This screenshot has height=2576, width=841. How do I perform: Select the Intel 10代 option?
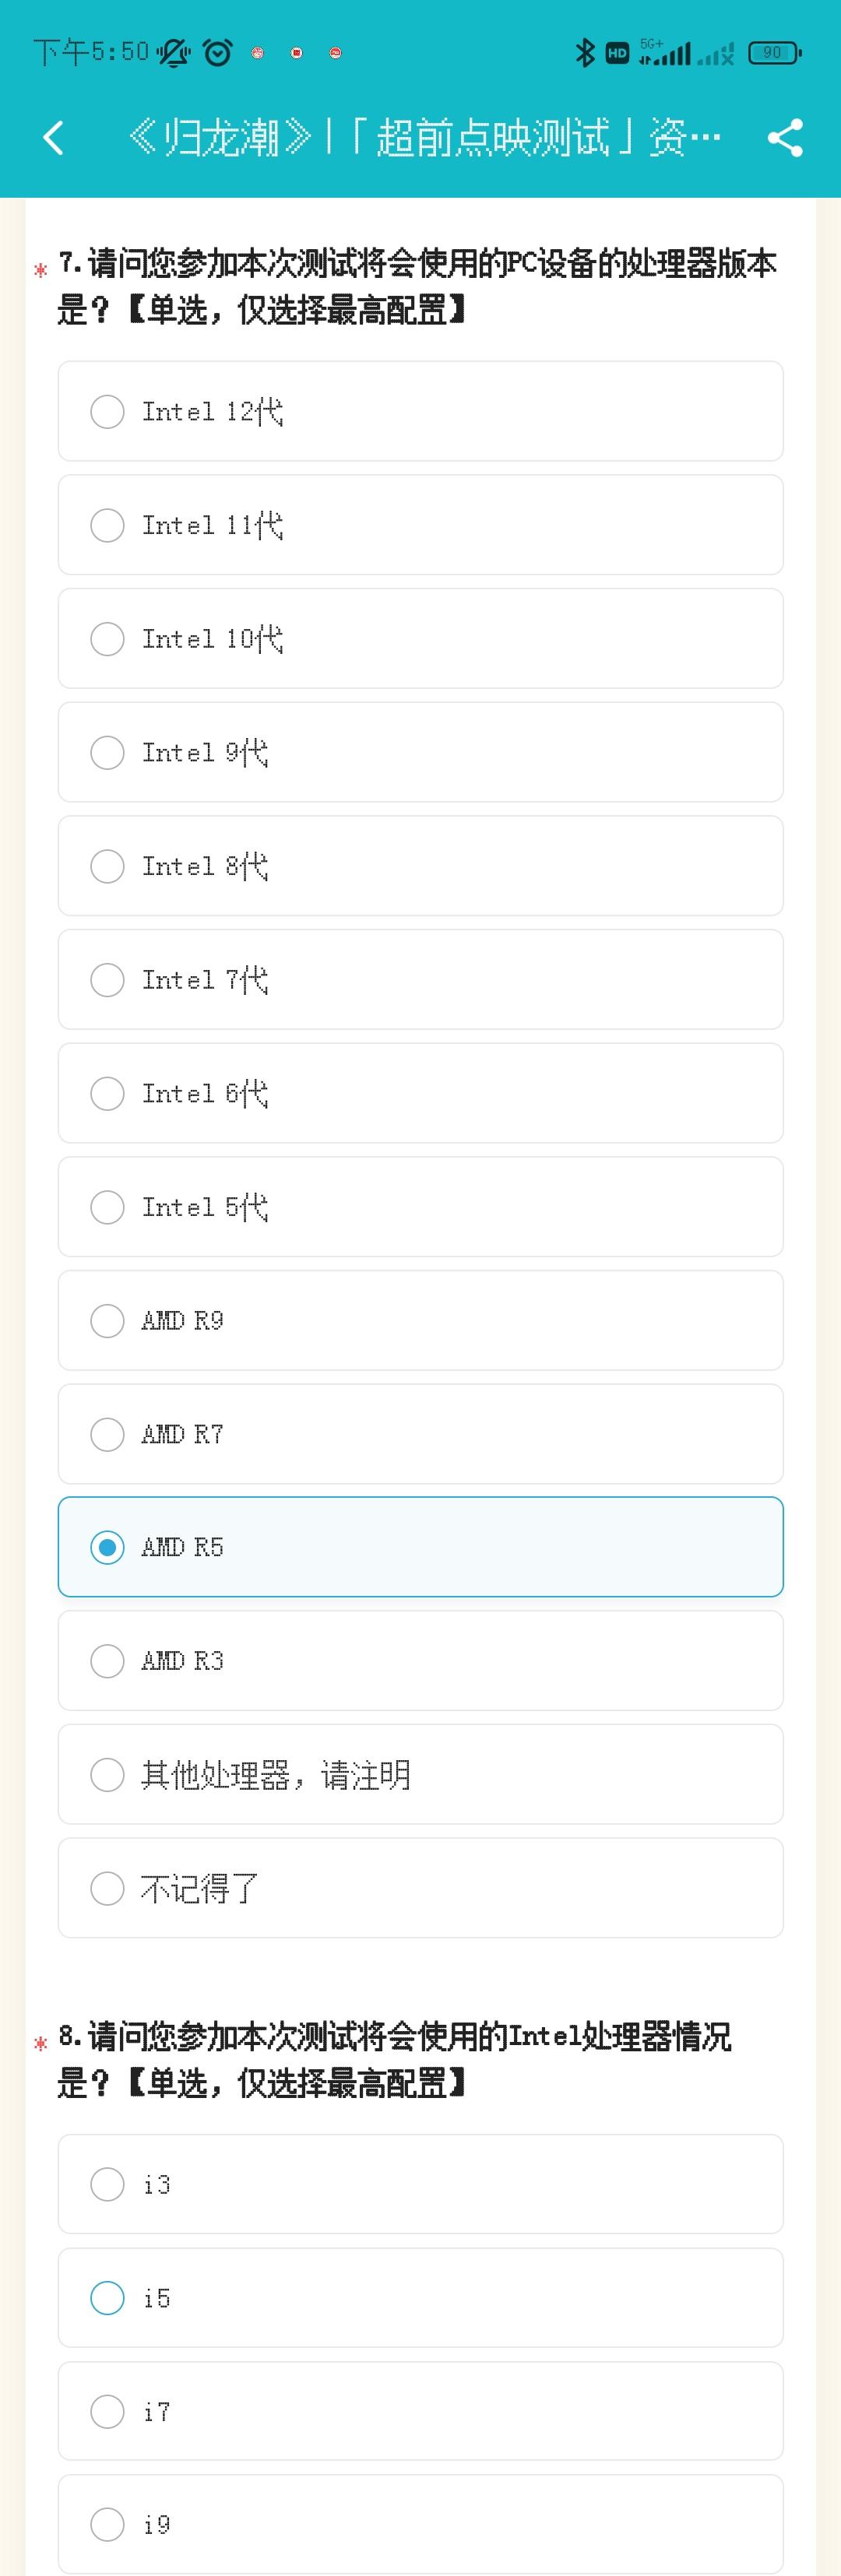click(x=107, y=638)
